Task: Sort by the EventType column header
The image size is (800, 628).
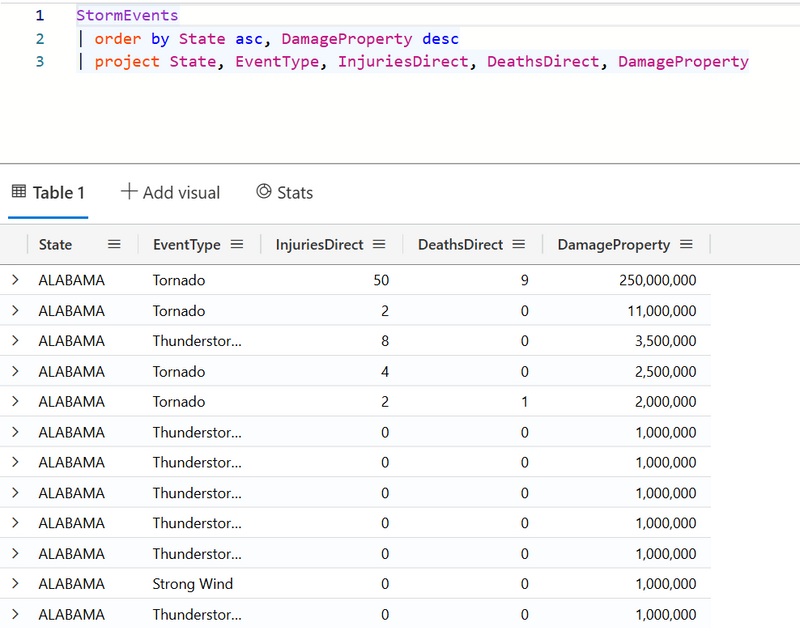Action: [187, 245]
